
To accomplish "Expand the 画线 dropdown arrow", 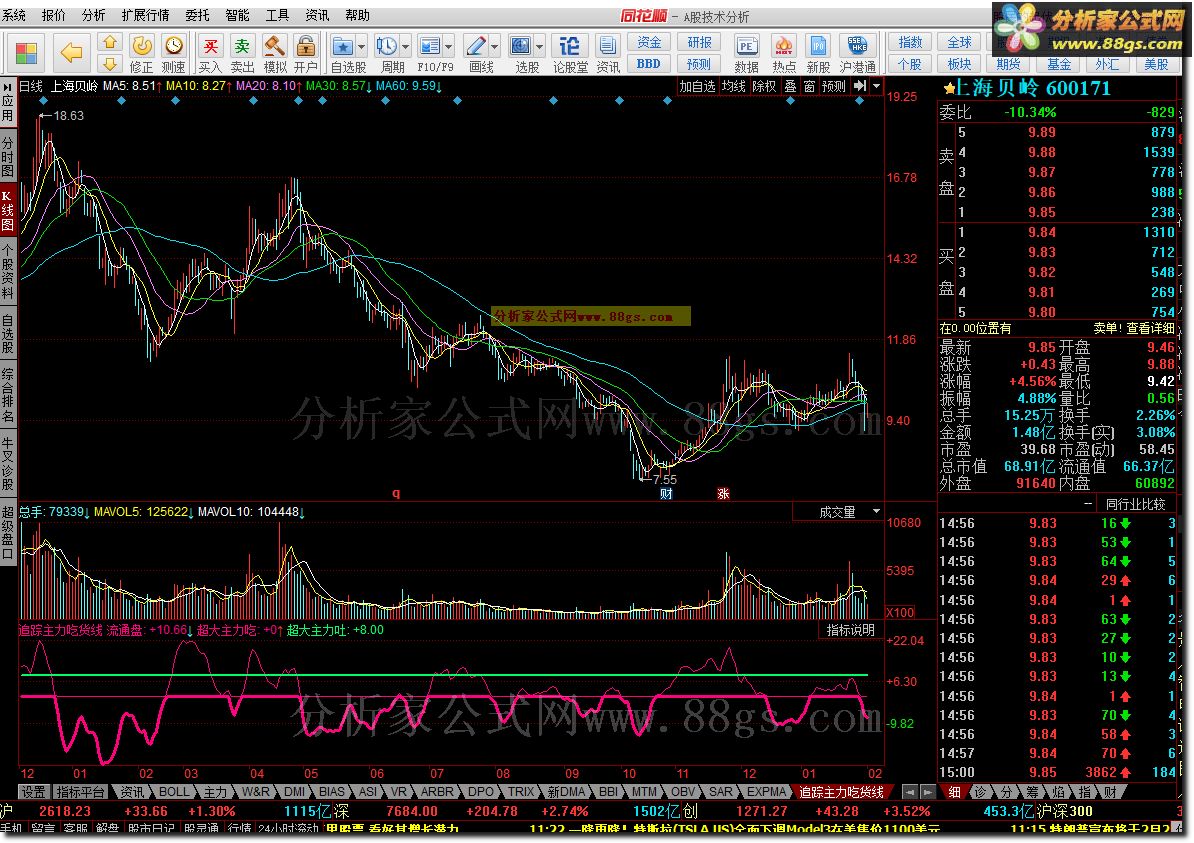I will (x=494, y=46).
